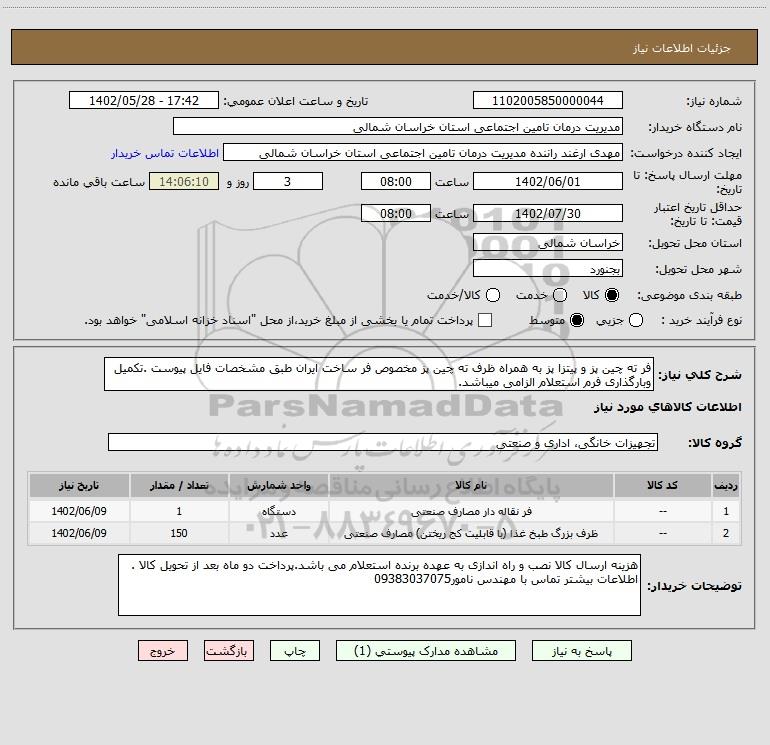Toggle the اسناد خزانه اسلامی payment checkbox

click(485, 320)
